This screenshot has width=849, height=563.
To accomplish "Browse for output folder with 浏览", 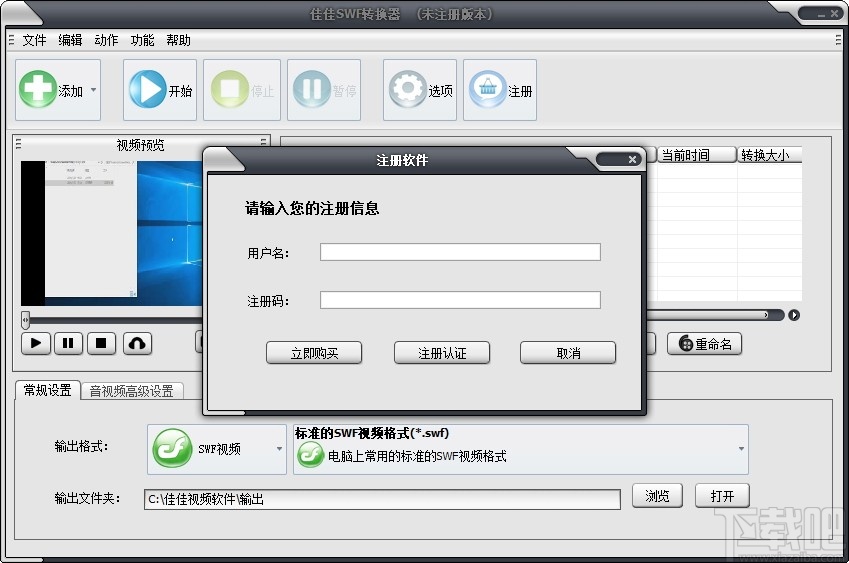I will pos(657,496).
